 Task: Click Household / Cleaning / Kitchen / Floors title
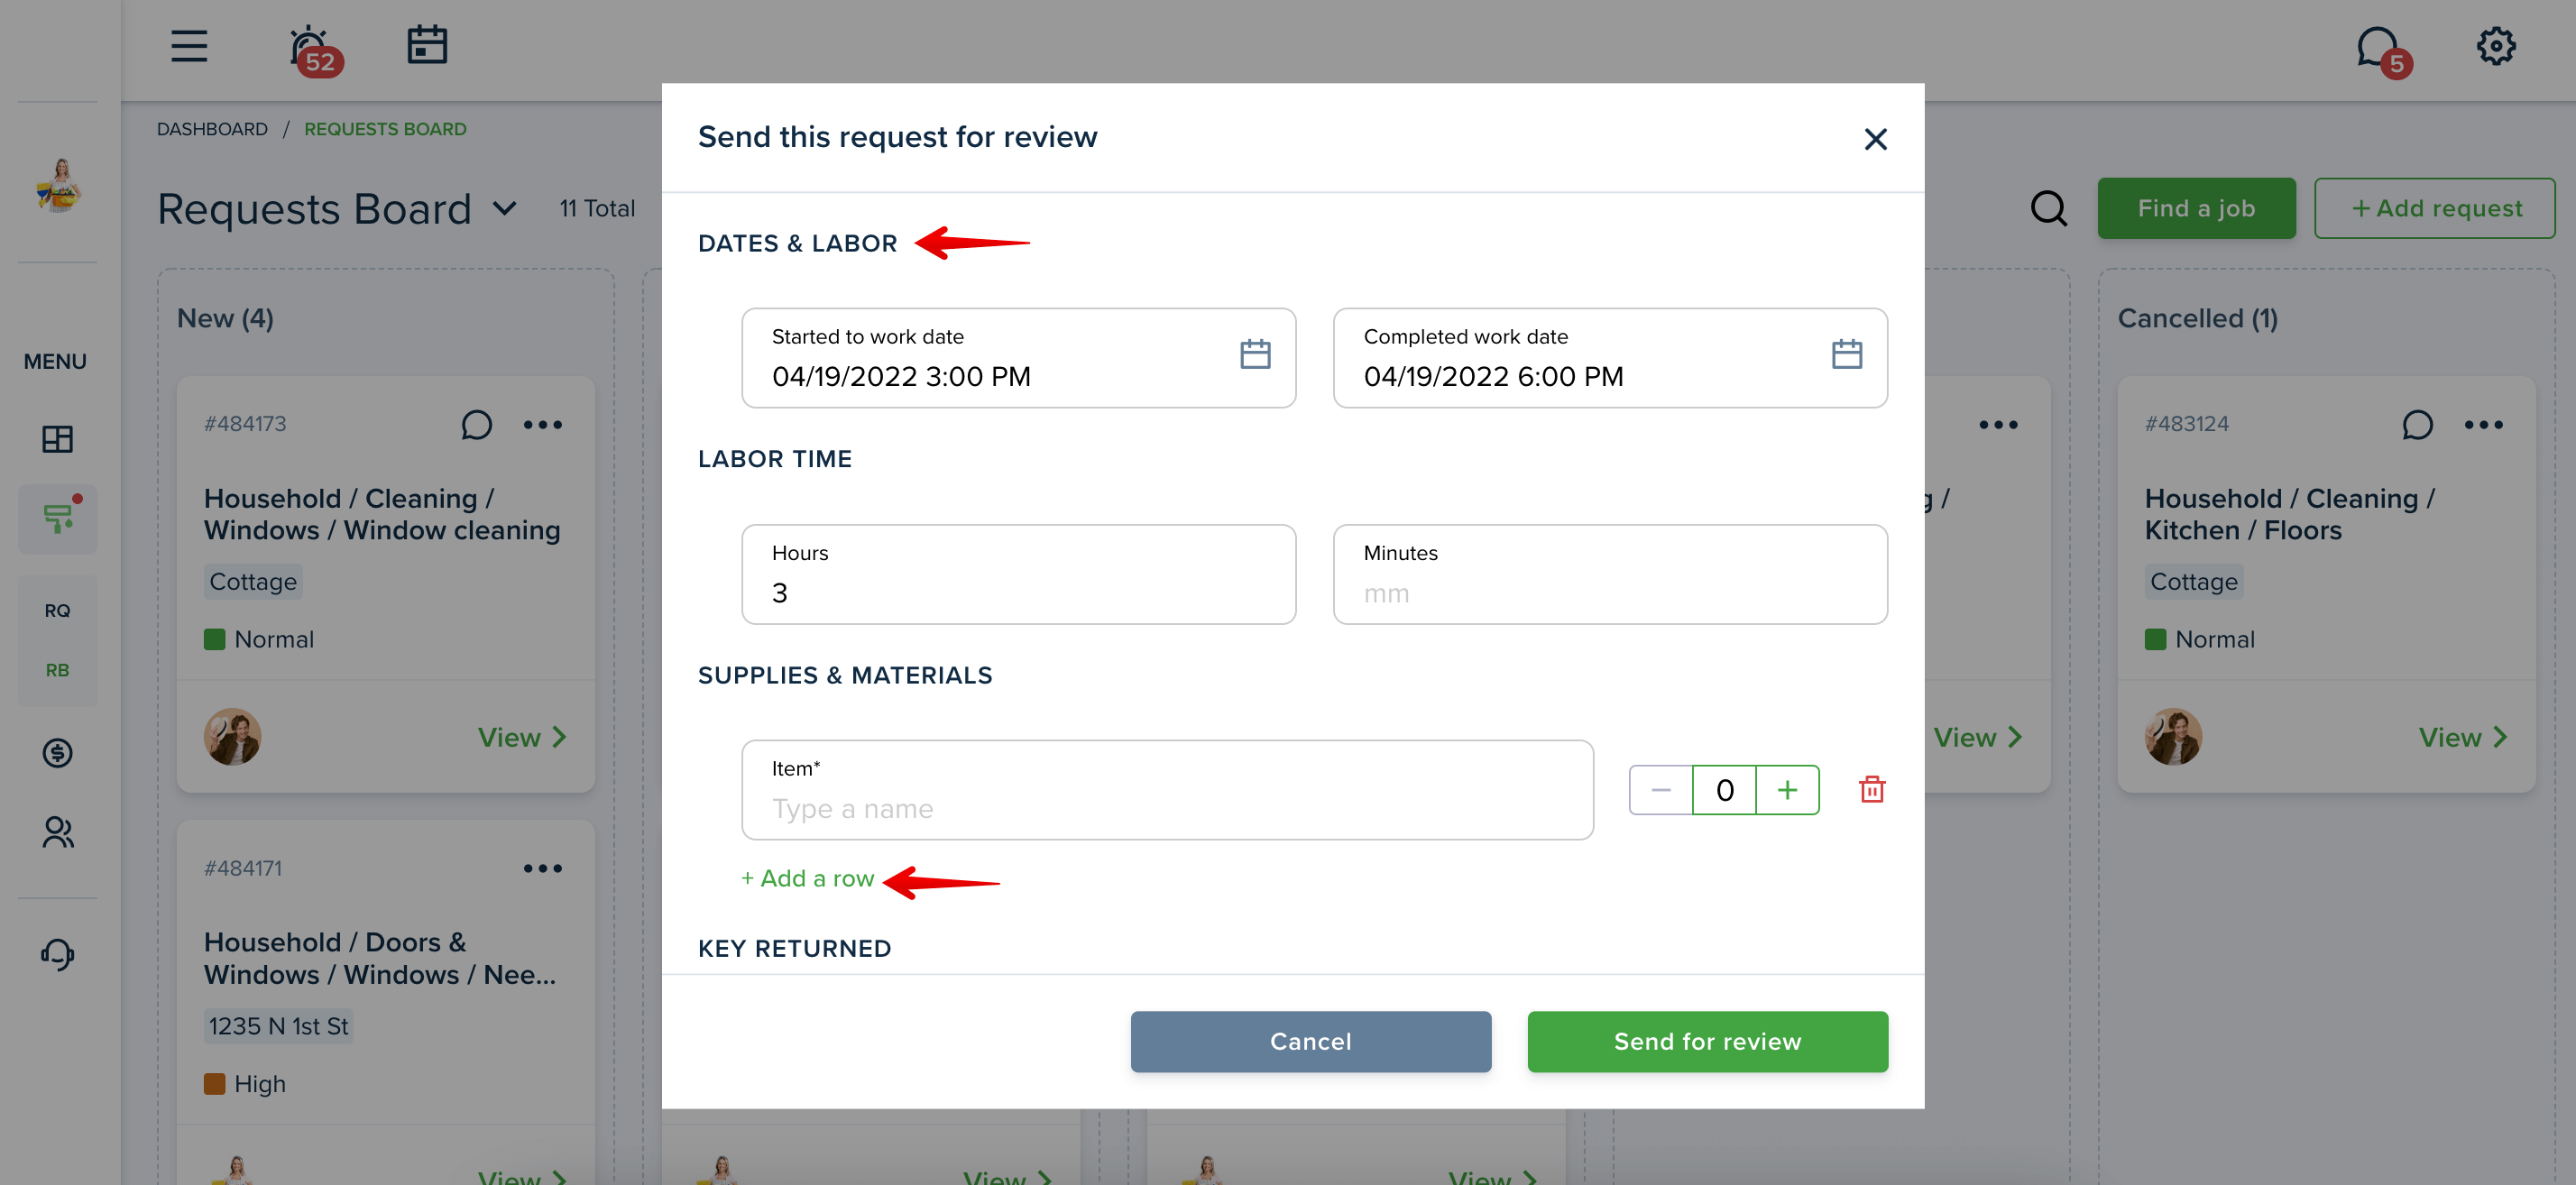pyautogui.click(x=2290, y=514)
